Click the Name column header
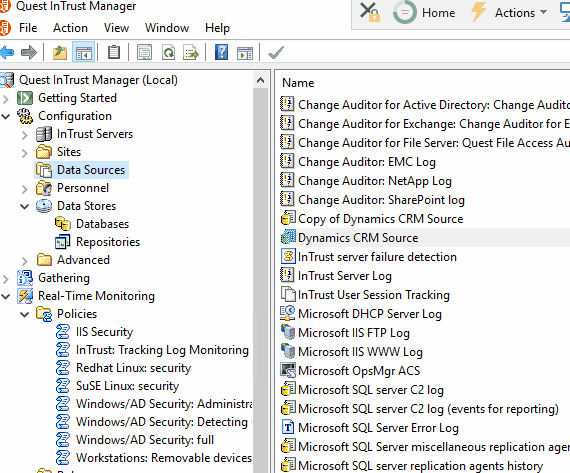This screenshot has height=473, width=570. (298, 83)
